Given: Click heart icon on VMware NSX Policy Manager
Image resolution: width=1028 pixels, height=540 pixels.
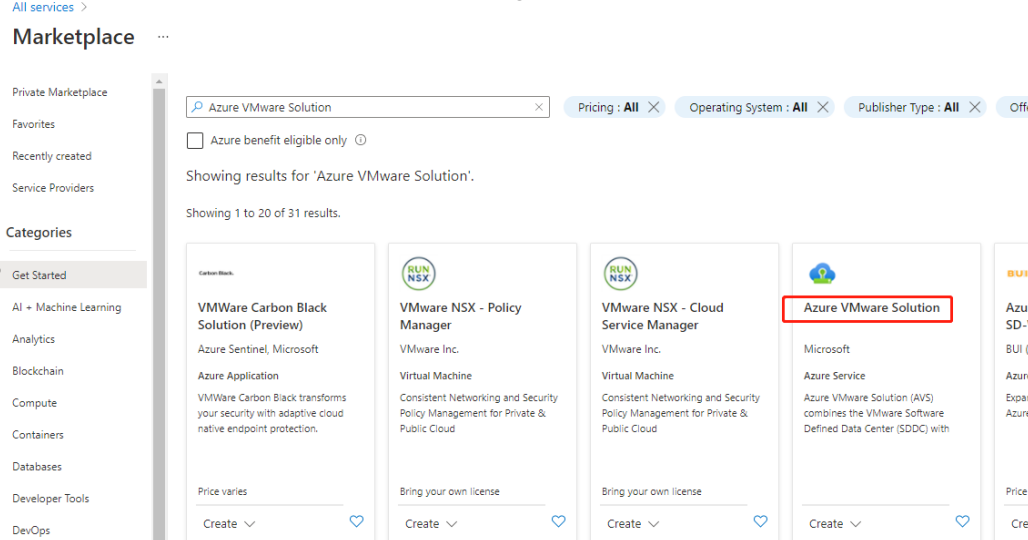Looking at the screenshot, I should pyautogui.click(x=559, y=522).
